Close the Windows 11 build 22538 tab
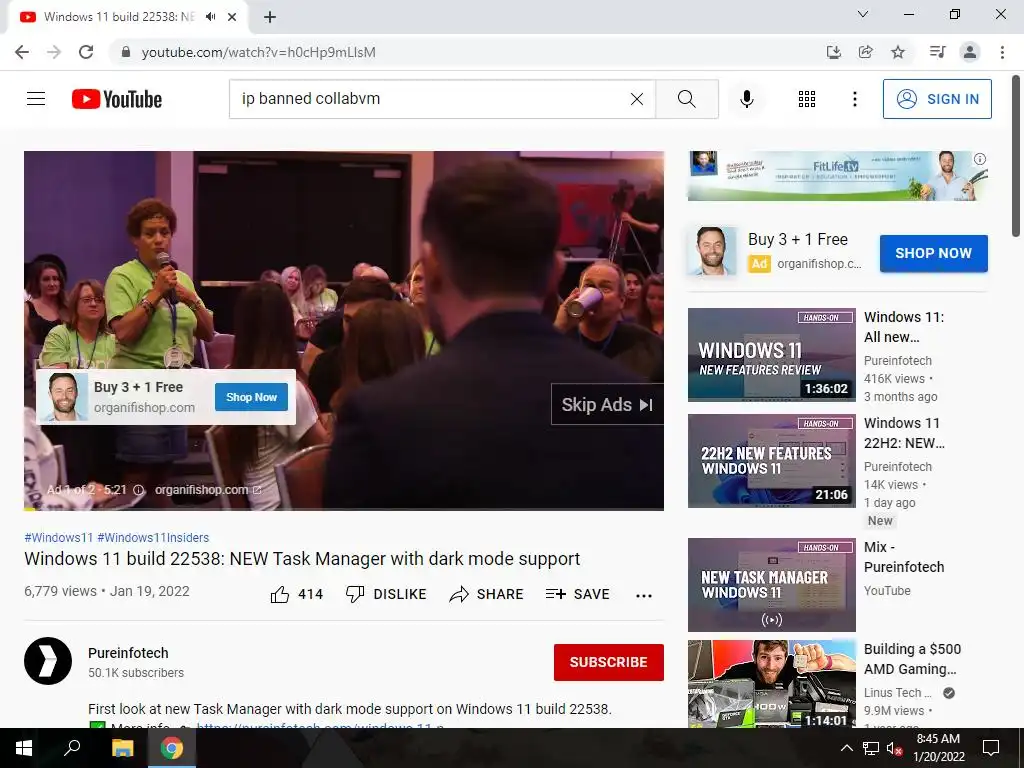The height and width of the screenshot is (768, 1024). [232, 17]
